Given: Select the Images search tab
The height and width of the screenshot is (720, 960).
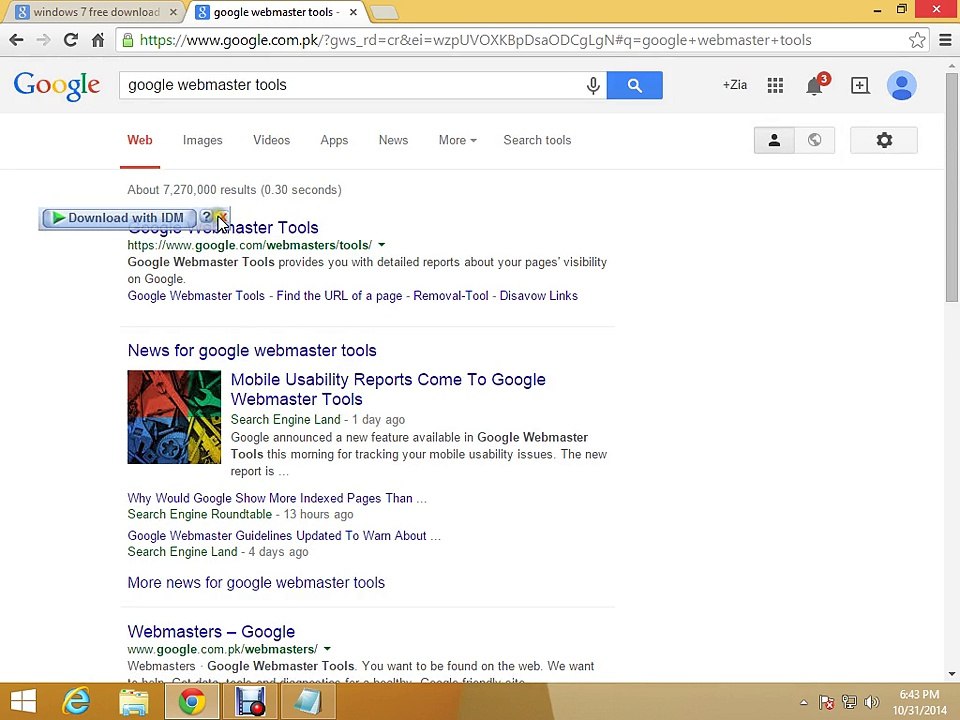Looking at the screenshot, I should (203, 140).
